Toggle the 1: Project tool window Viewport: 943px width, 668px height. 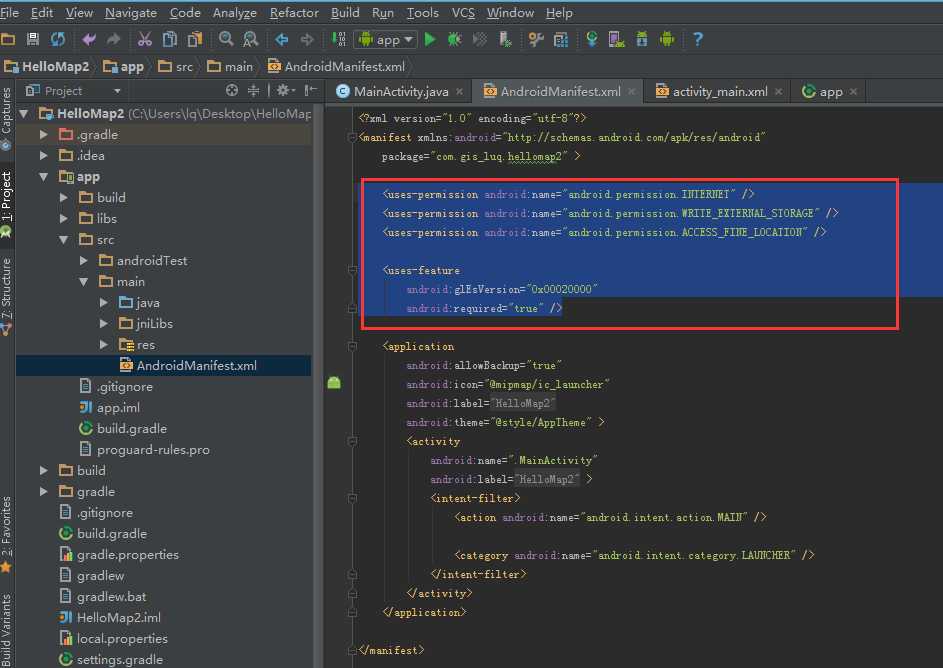point(7,198)
